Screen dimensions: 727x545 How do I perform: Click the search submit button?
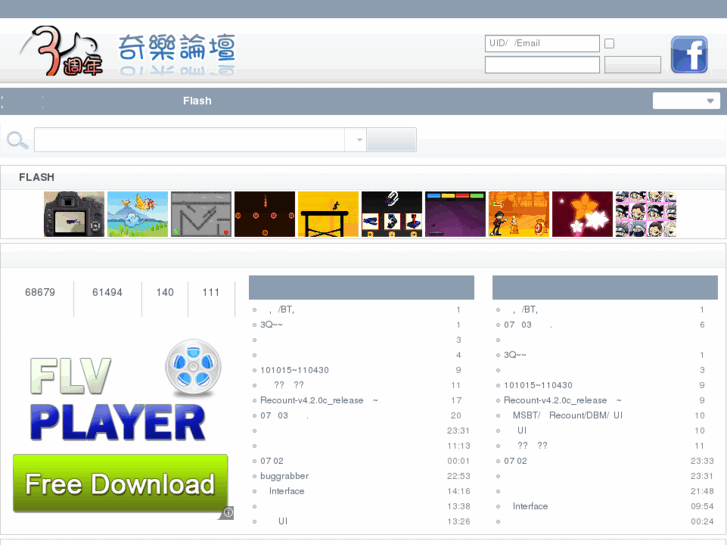[391, 140]
